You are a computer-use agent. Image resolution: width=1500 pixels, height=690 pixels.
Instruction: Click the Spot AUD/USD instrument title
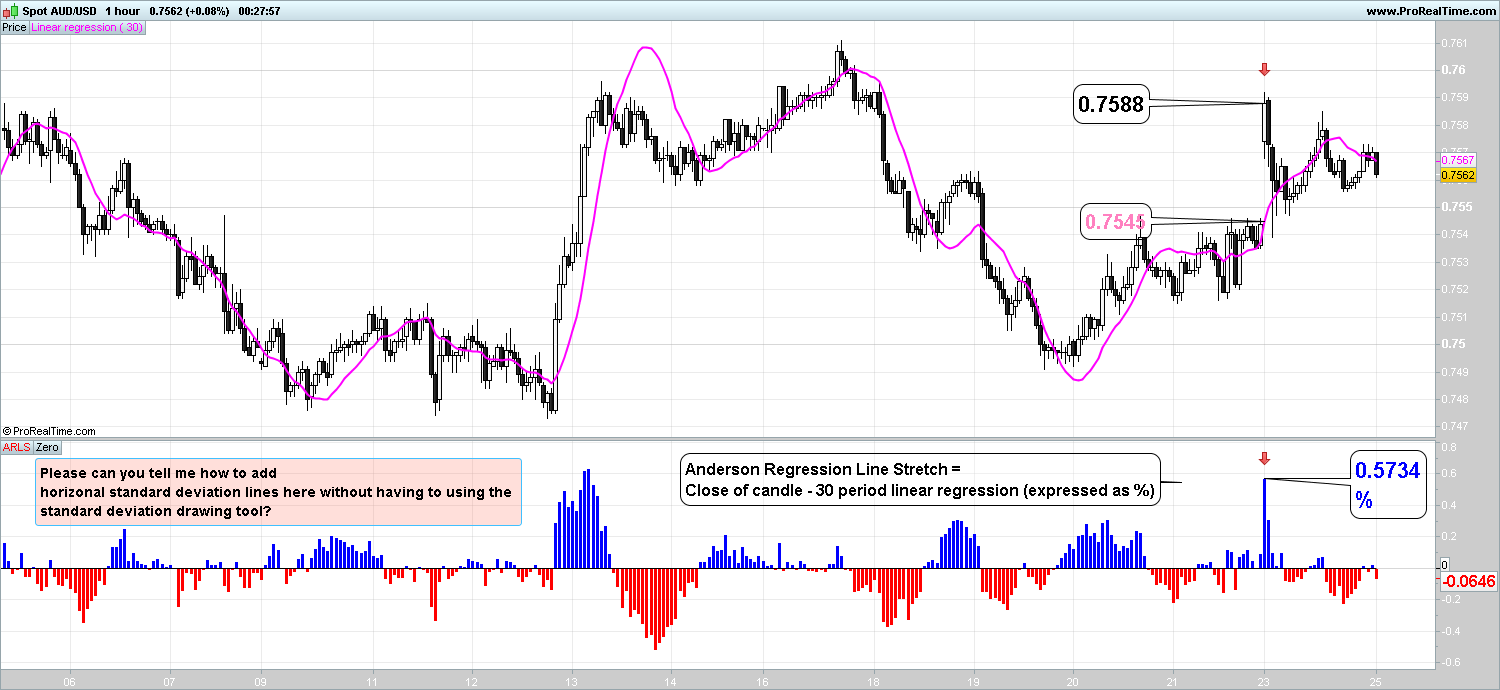[x=57, y=11]
